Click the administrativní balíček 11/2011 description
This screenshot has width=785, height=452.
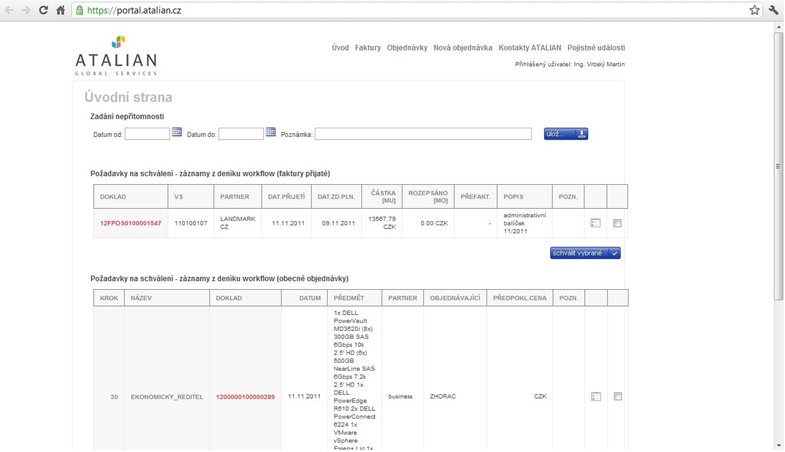[x=525, y=223]
